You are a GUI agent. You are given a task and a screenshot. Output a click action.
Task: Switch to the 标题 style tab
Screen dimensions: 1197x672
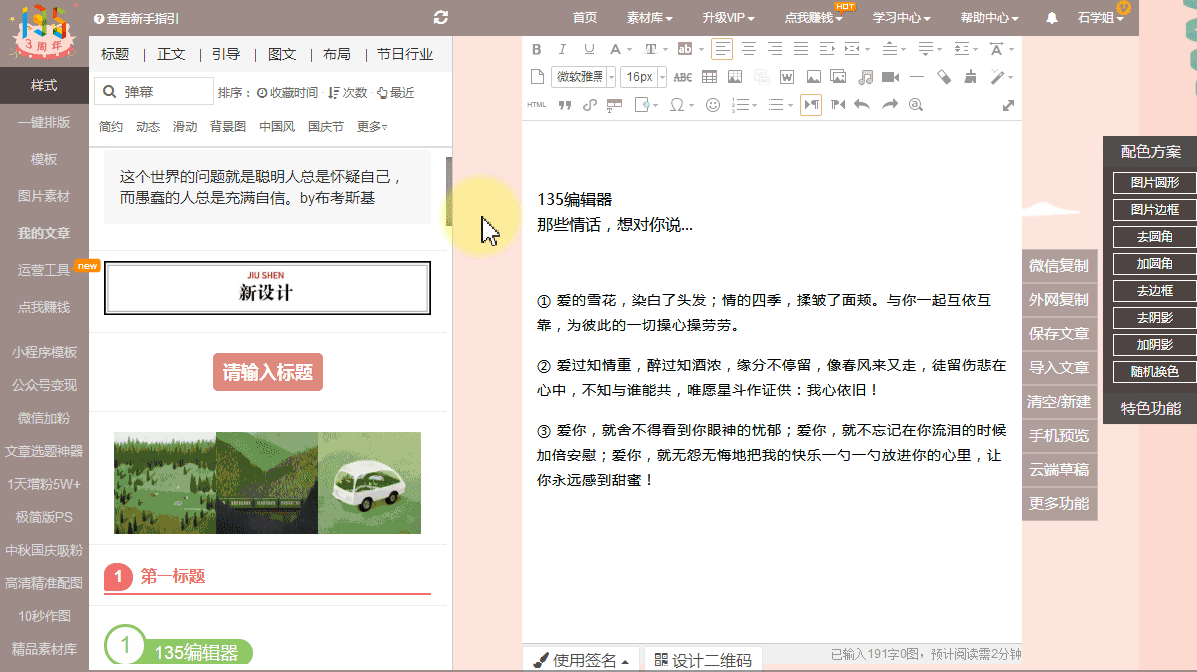pyautogui.click(x=115, y=54)
